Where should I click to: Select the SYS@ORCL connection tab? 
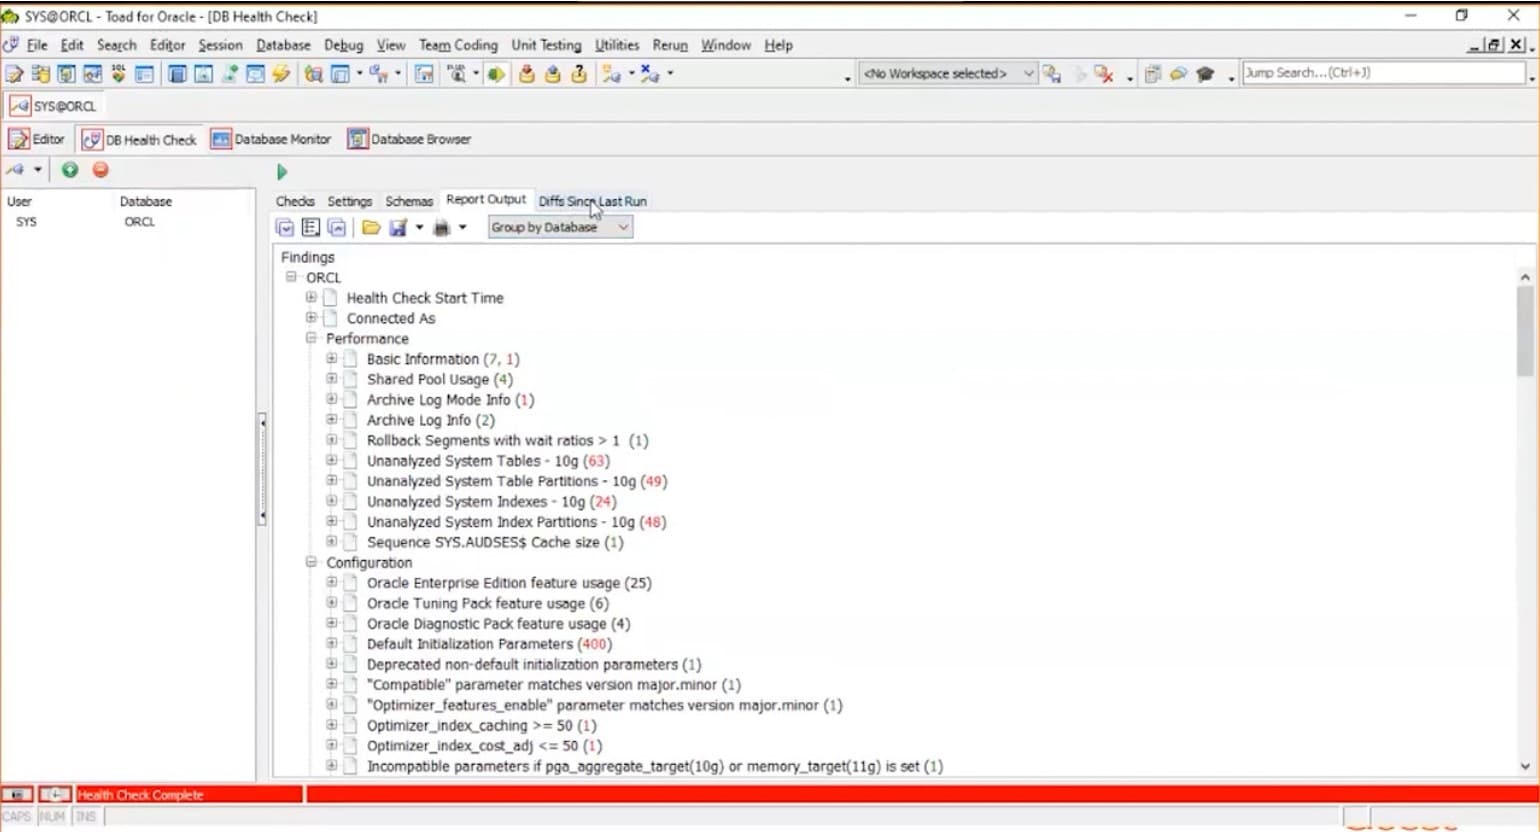pyautogui.click(x=54, y=106)
